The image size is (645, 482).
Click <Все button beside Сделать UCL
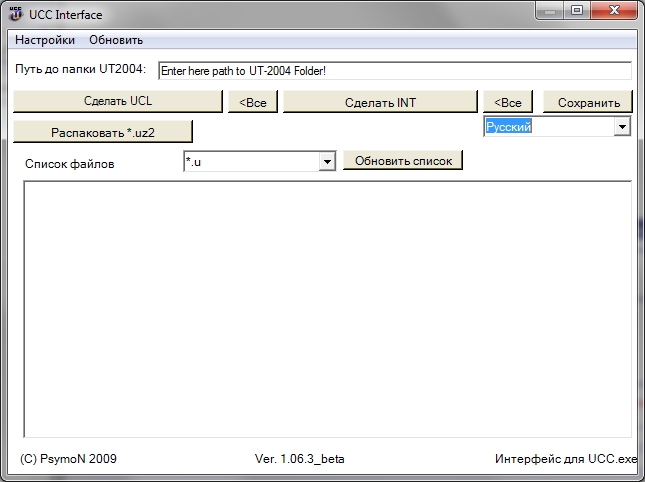click(x=253, y=102)
